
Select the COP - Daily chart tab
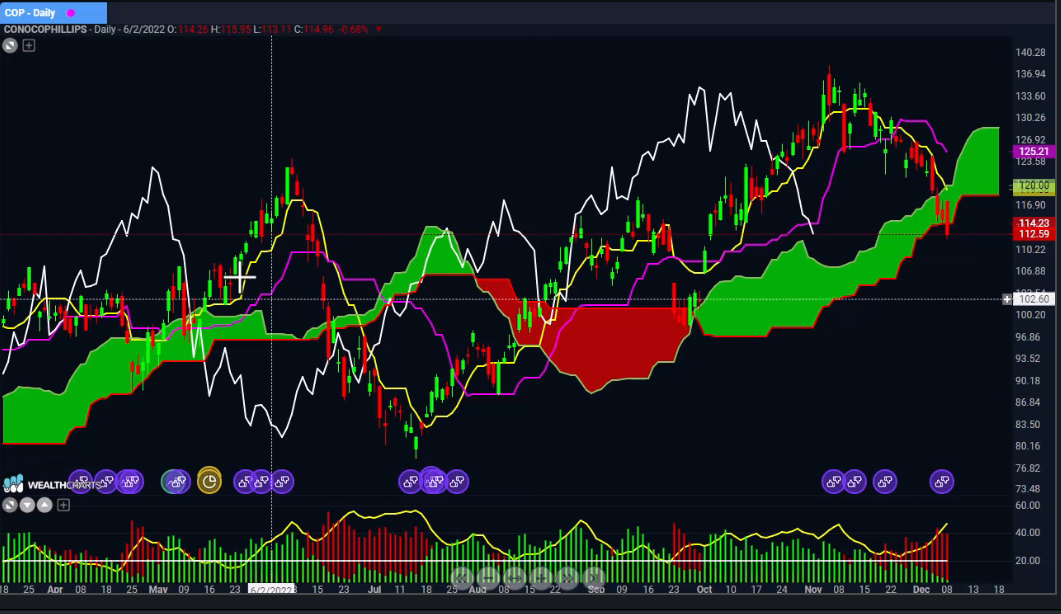(x=53, y=13)
